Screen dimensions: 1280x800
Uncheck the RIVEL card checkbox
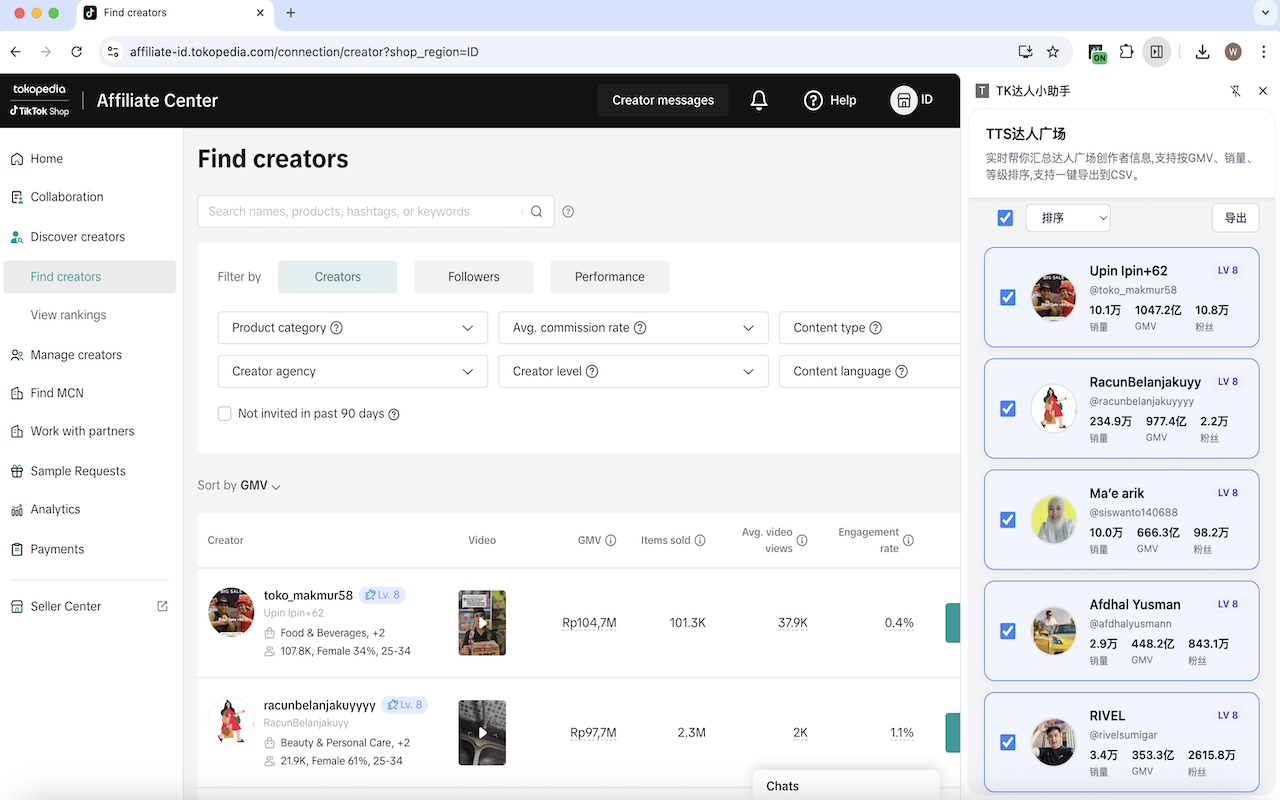click(x=1008, y=742)
